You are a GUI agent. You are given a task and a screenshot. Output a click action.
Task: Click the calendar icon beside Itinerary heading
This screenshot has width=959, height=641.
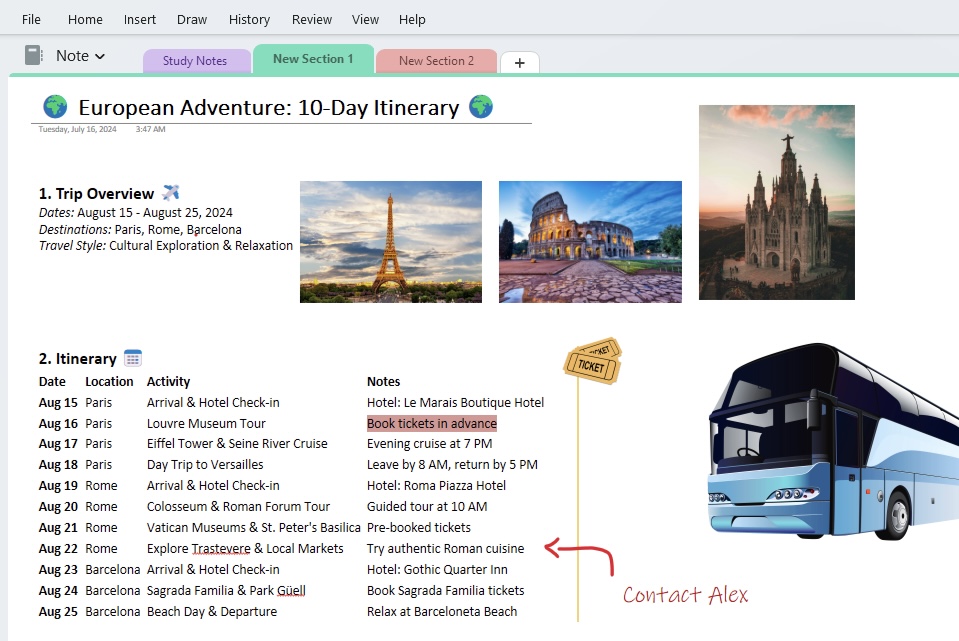[x=133, y=358]
